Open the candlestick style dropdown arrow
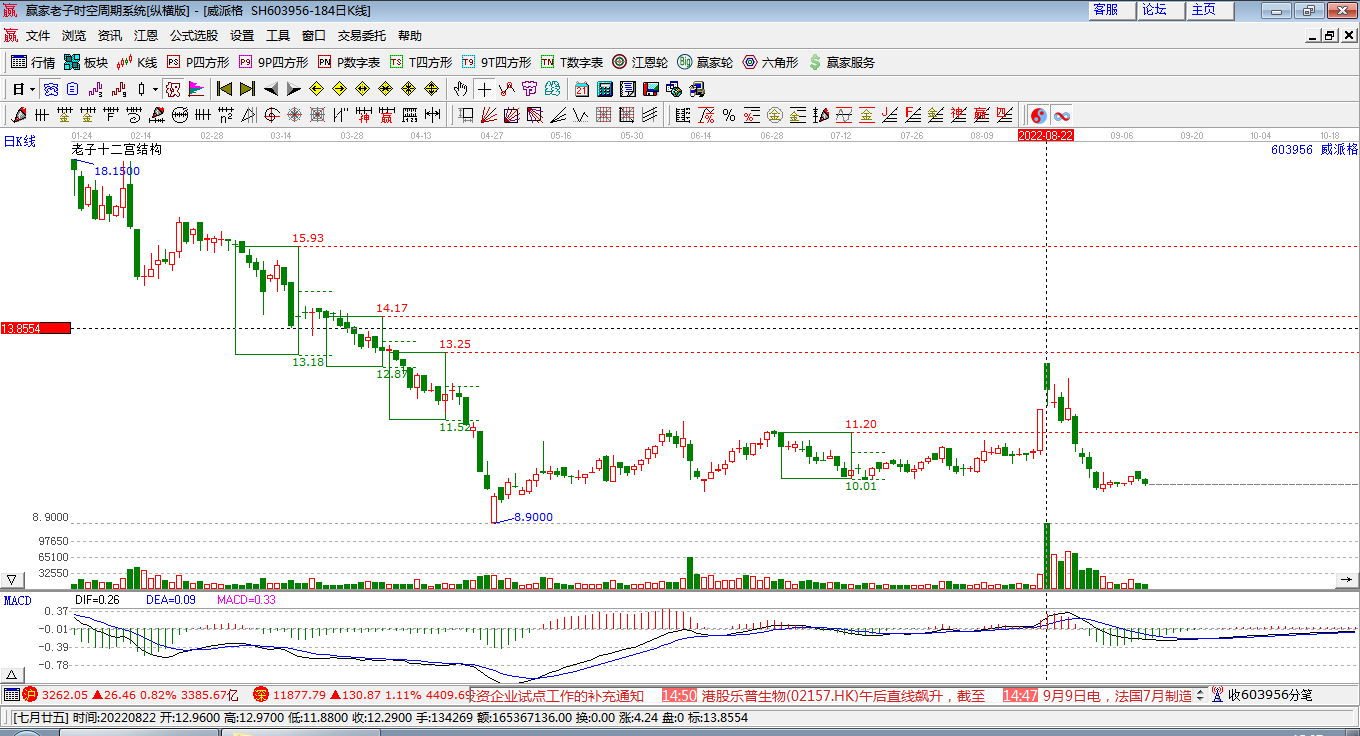The width and height of the screenshot is (1360, 736). click(x=156, y=89)
